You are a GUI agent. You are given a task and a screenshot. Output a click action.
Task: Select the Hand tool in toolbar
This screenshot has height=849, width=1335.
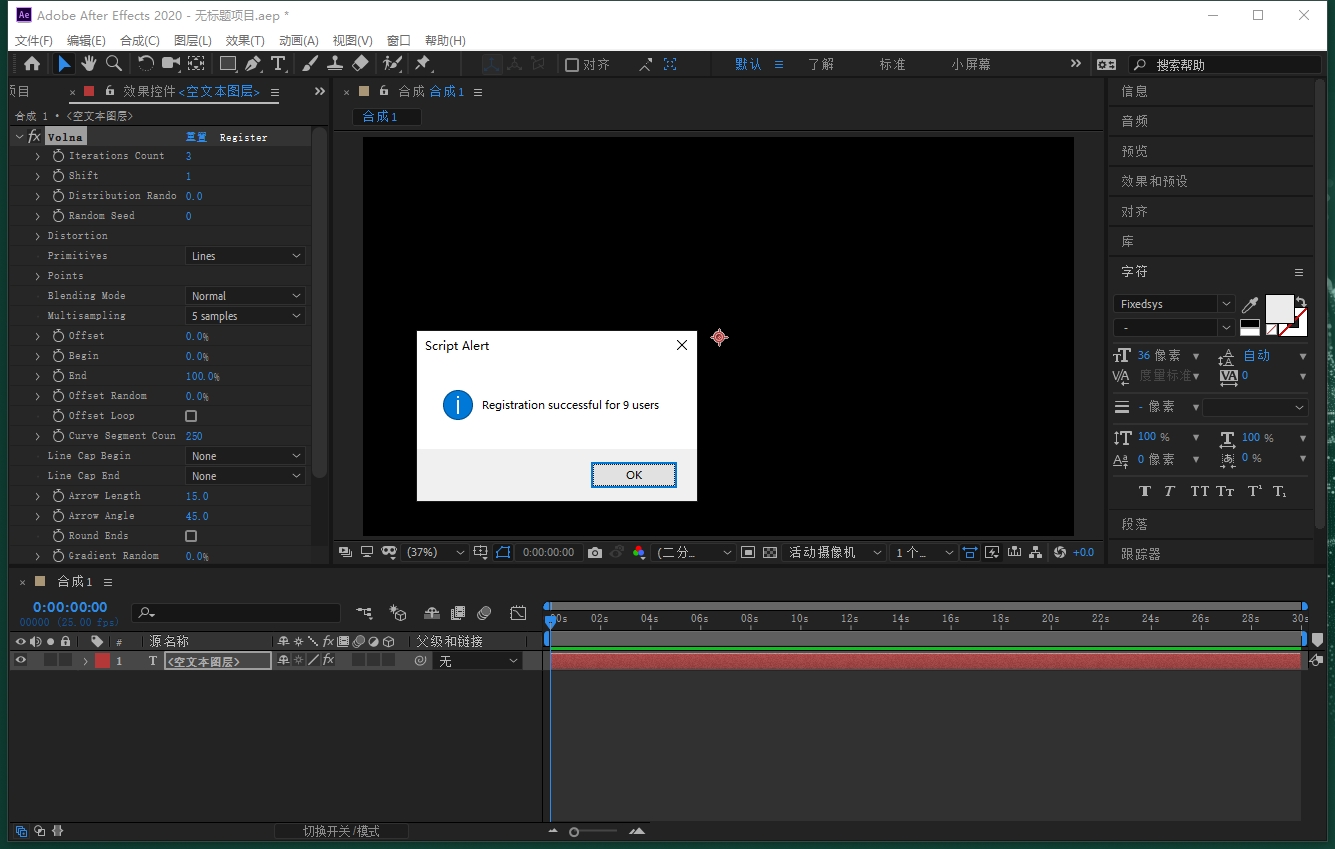89,64
